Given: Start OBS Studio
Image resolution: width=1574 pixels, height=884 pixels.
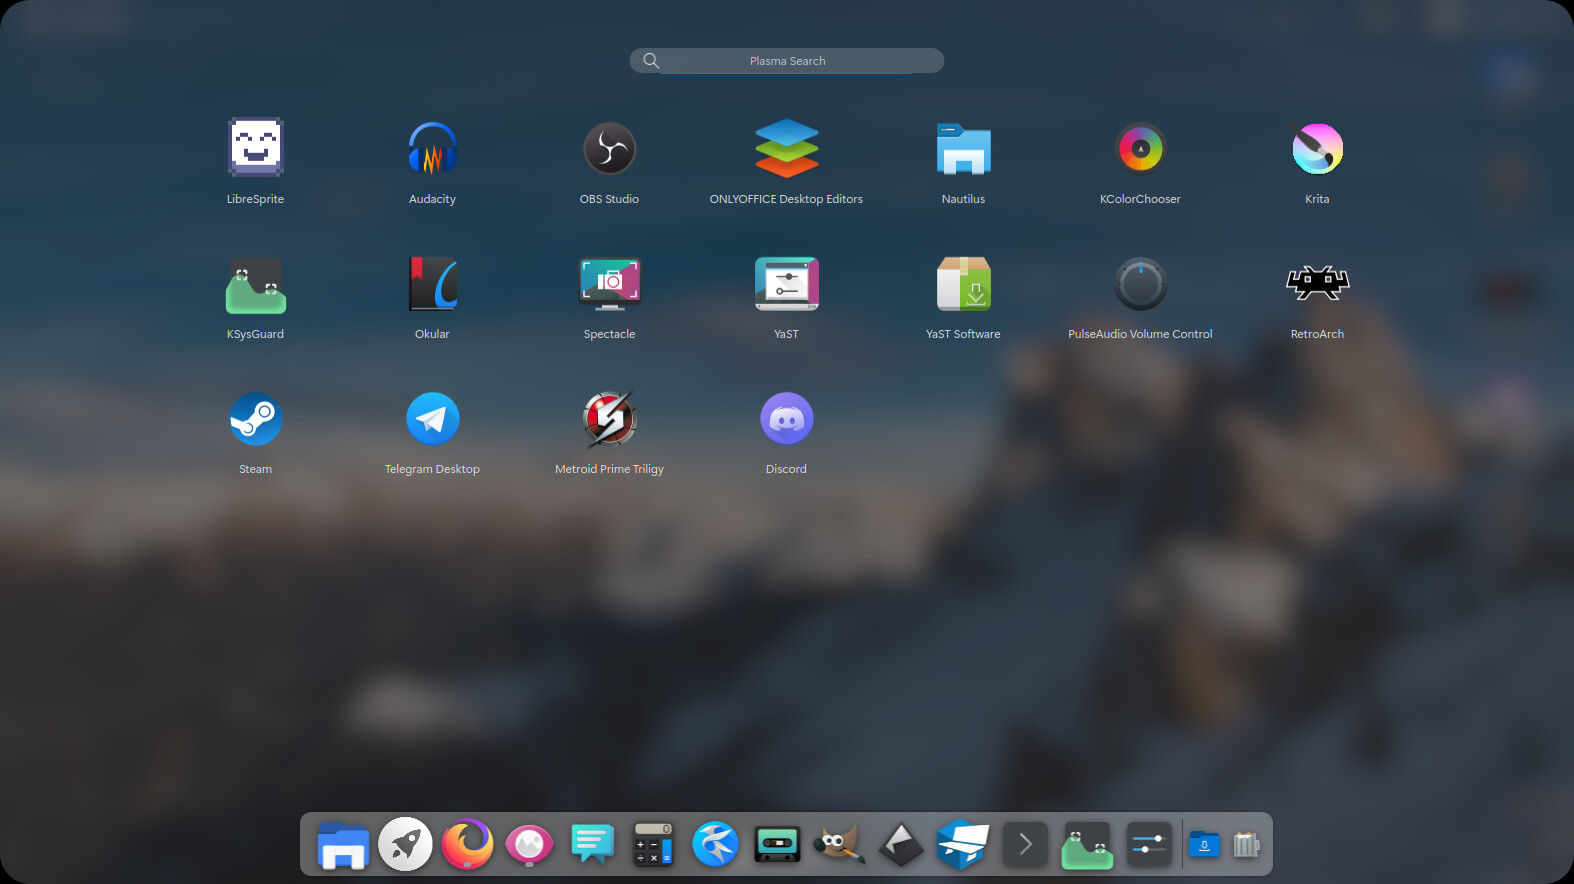Looking at the screenshot, I should (609, 148).
